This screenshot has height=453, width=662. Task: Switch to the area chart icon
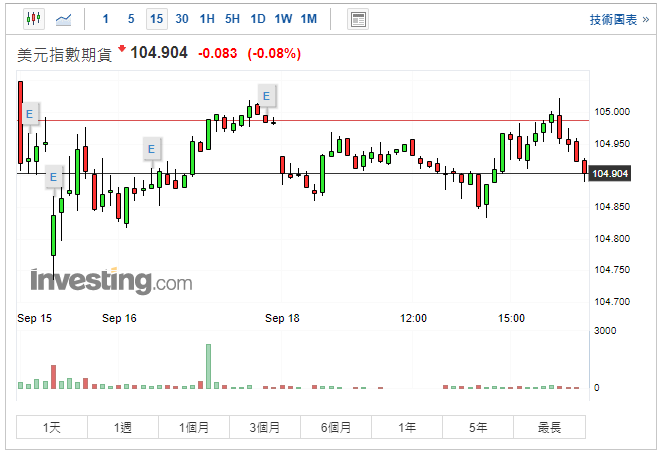63,19
